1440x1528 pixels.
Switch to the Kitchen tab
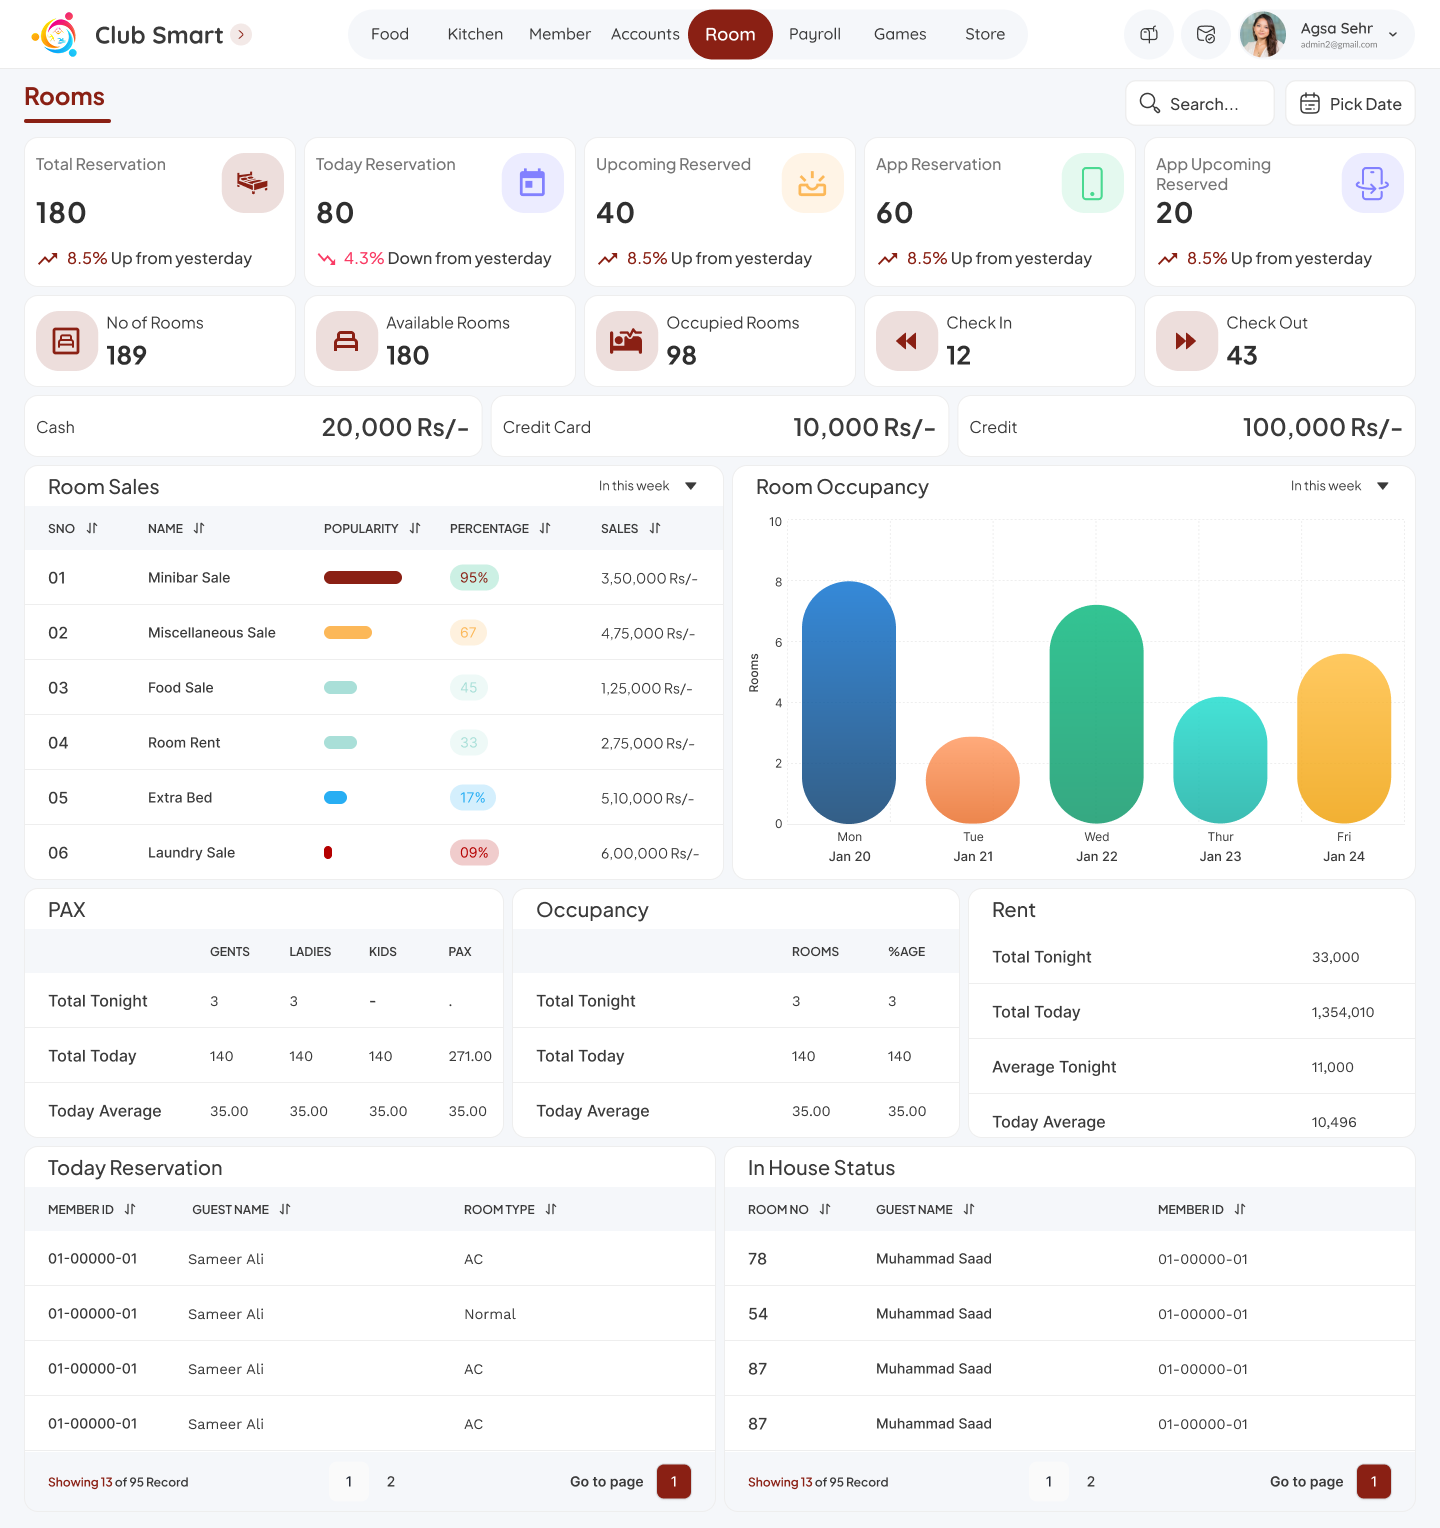click(x=475, y=34)
